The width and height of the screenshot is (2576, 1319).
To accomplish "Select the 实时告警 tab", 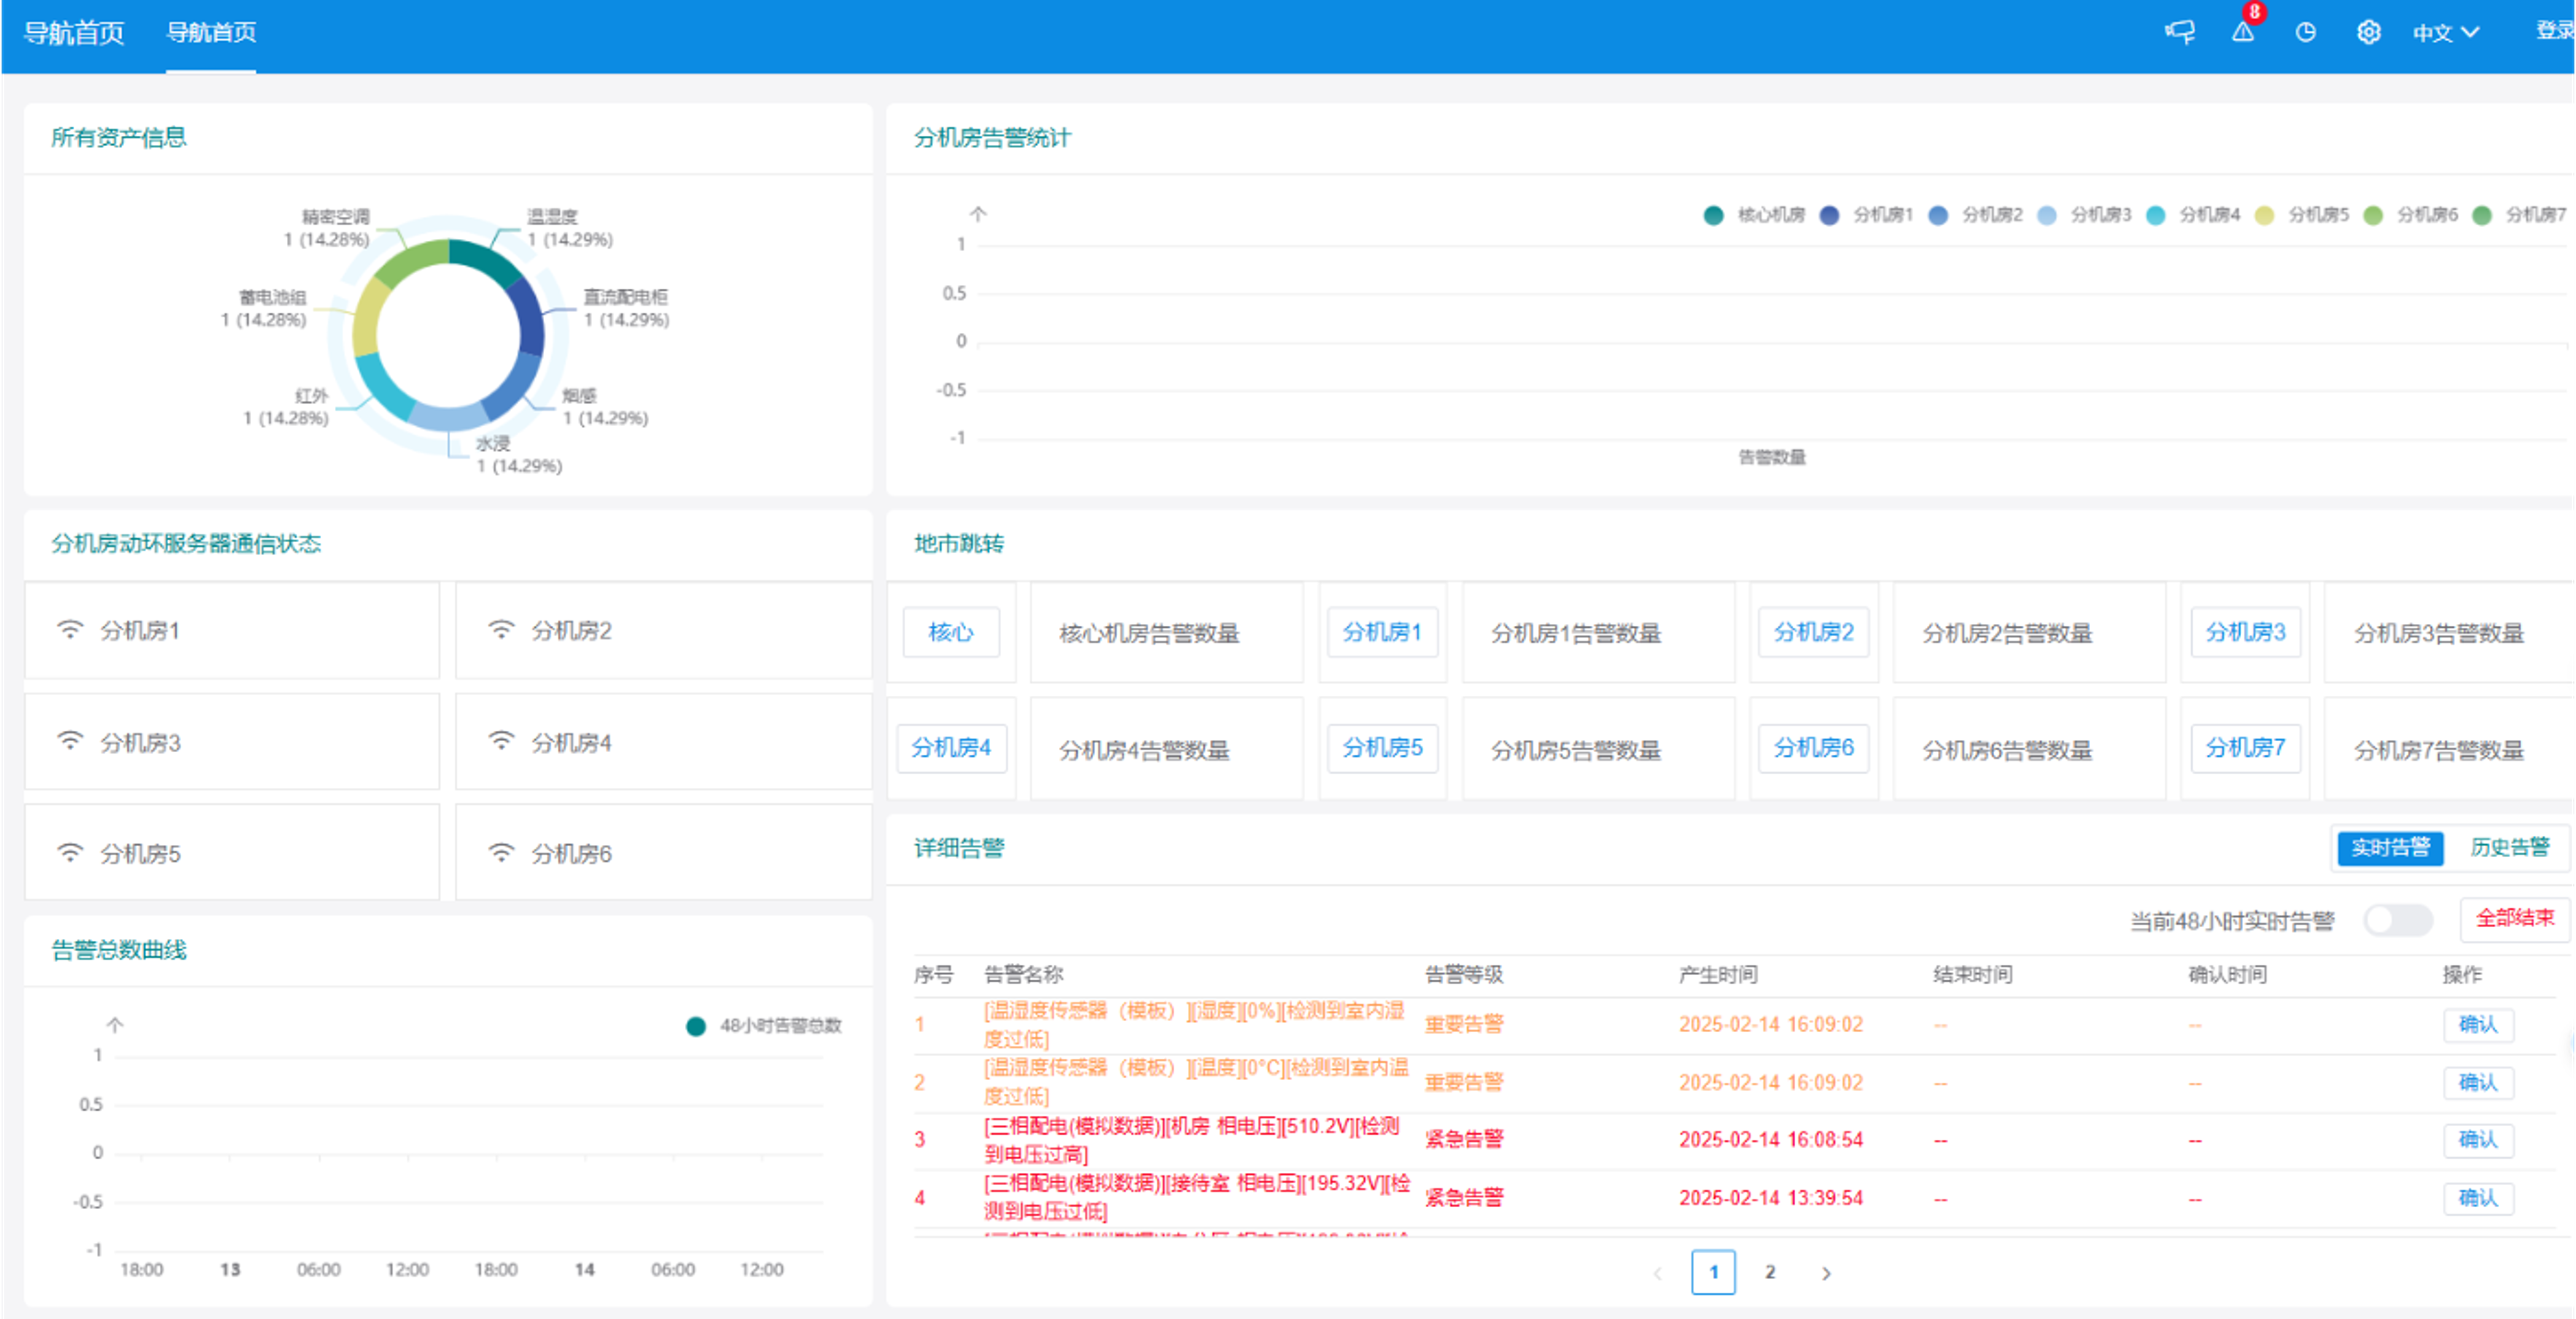I will click(2390, 848).
